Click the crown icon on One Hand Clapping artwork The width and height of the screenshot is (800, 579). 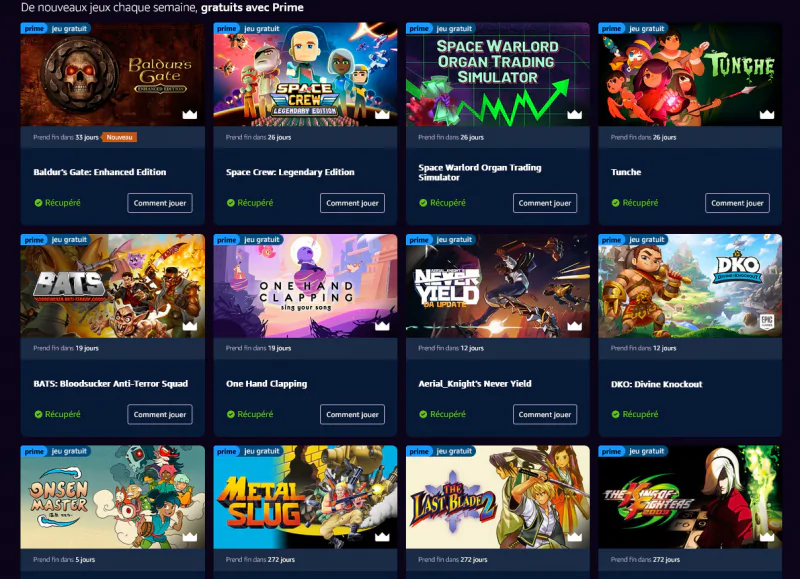382,325
